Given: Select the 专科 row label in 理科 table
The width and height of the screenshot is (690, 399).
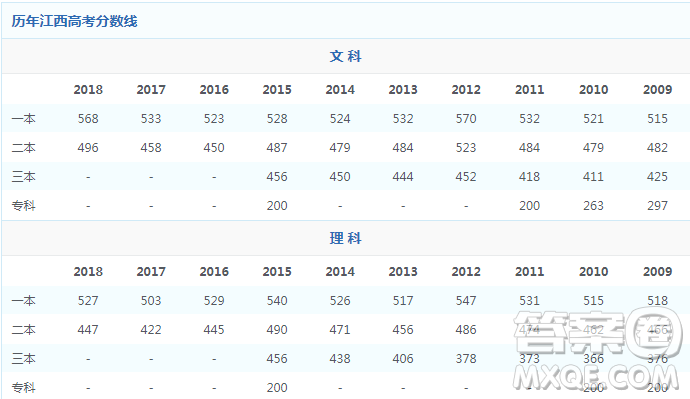Looking at the screenshot, I should (23, 388).
